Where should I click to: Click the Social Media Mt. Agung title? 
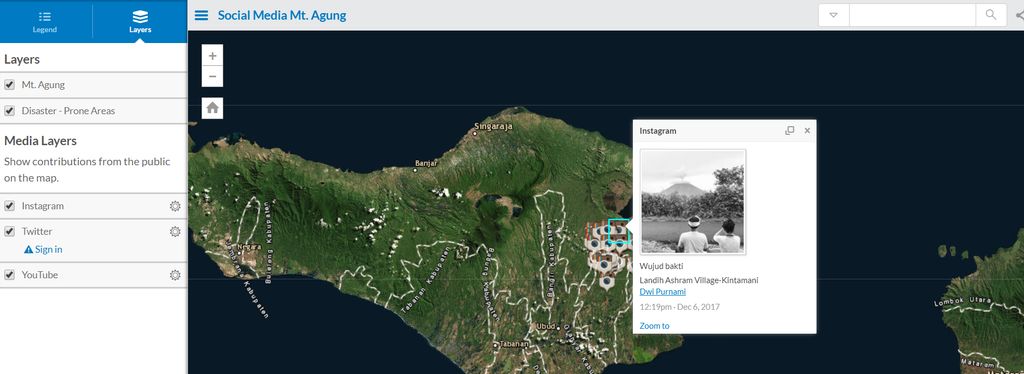click(282, 15)
